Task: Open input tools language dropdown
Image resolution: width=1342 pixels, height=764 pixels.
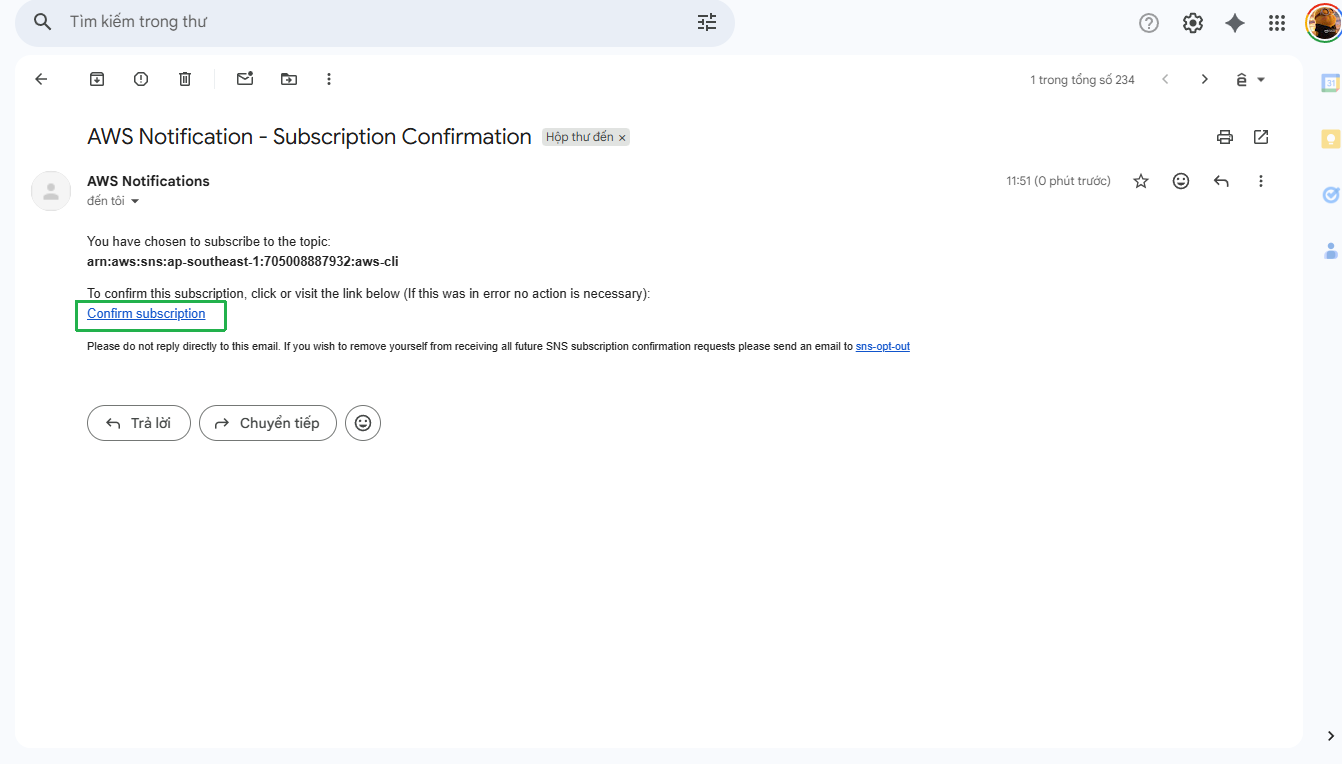Action: (x=1250, y=80)
